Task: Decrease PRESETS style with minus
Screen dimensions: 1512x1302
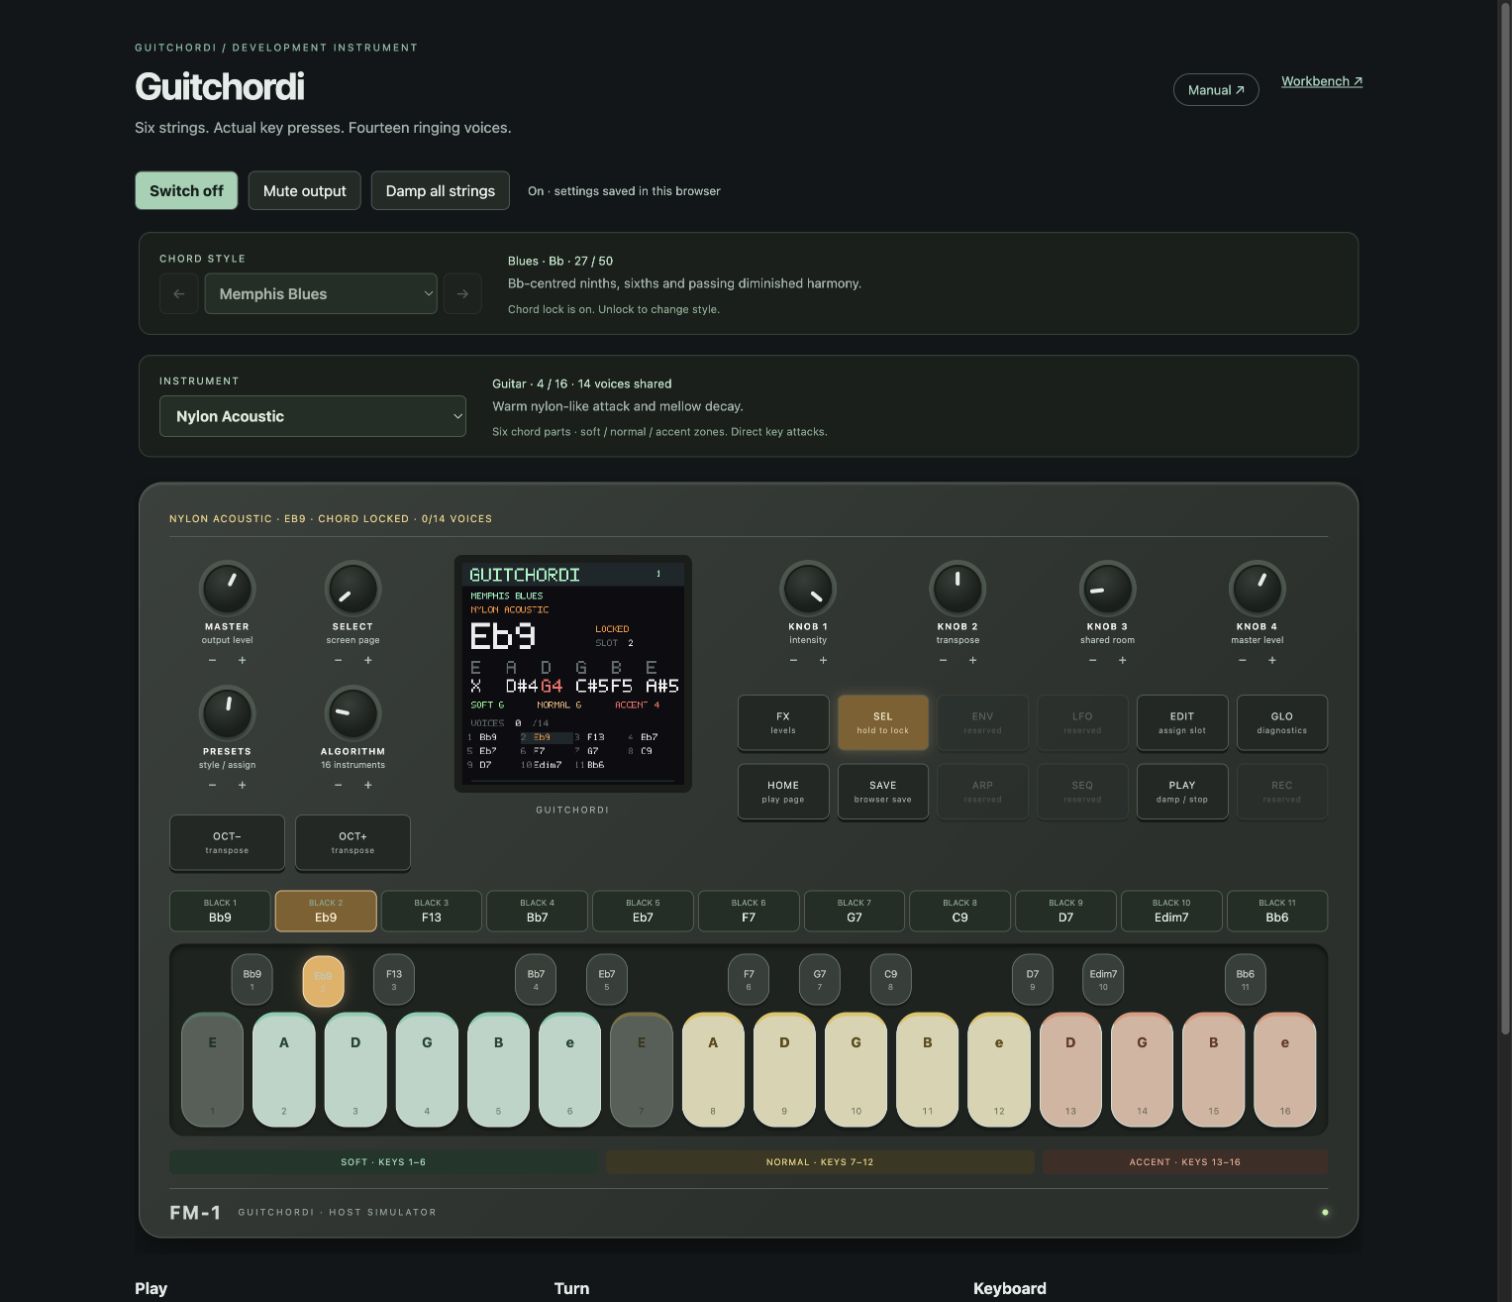Action: [212, 785]
